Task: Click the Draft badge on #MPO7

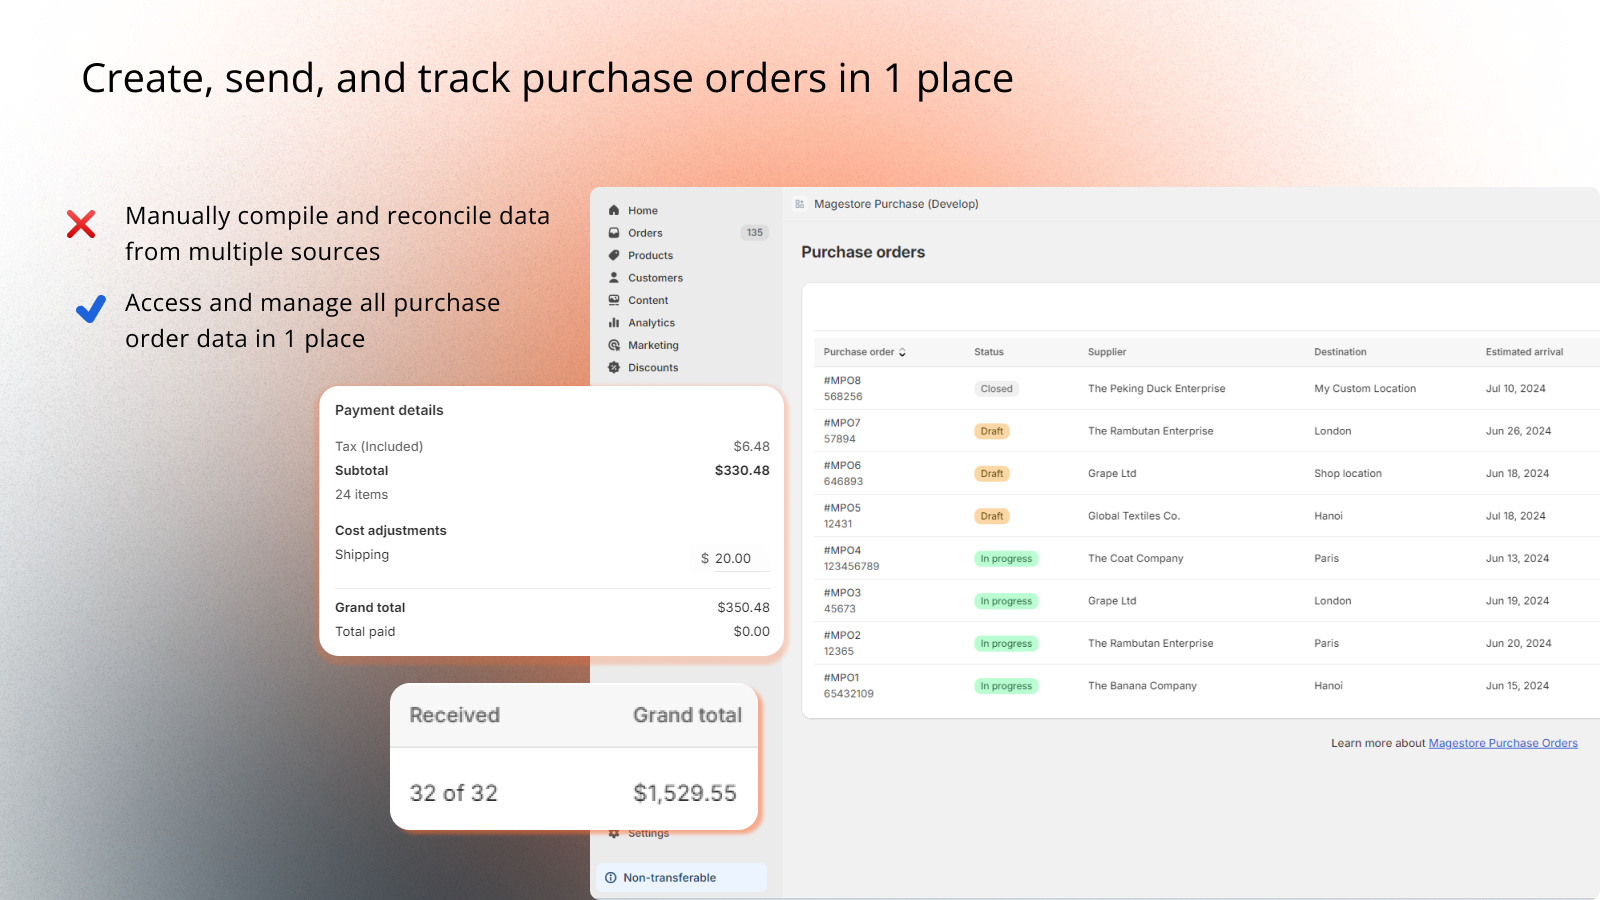Action: [x=991, y=431]
